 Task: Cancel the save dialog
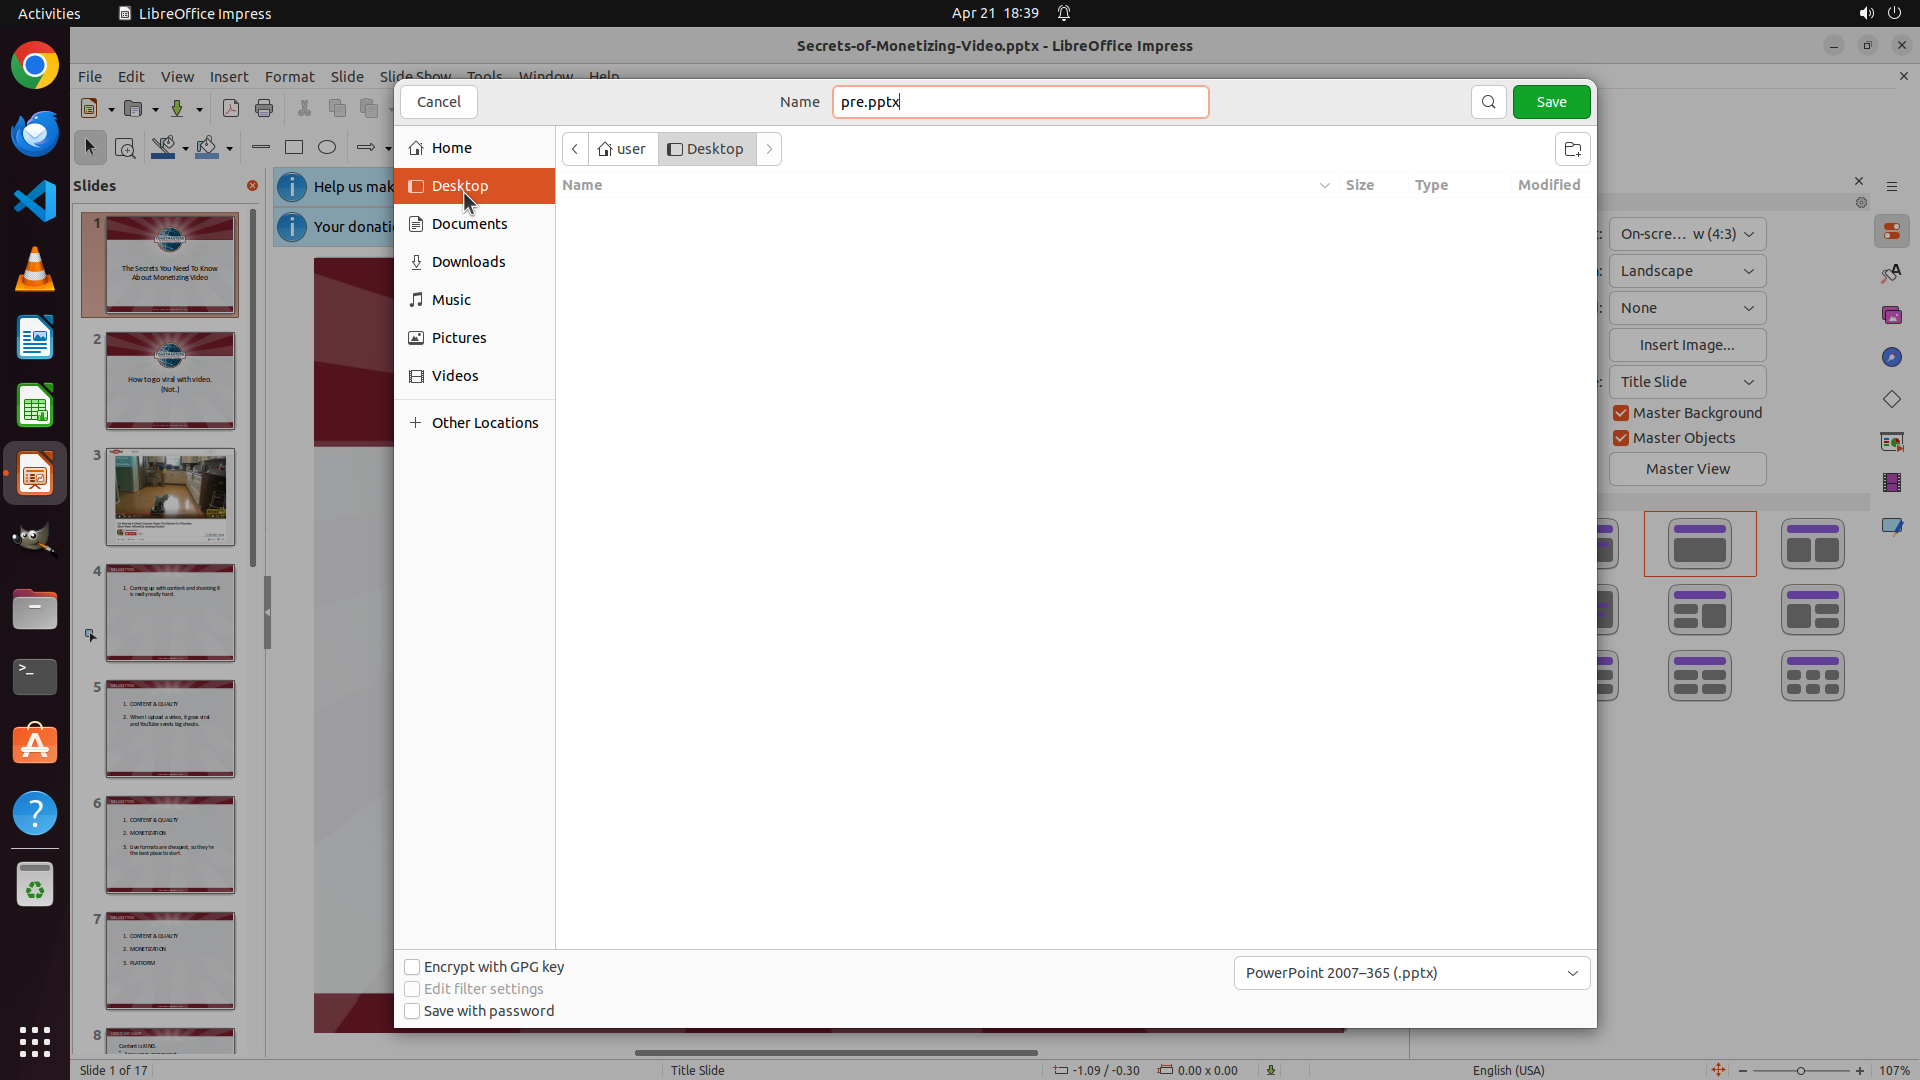coord(438,102)
